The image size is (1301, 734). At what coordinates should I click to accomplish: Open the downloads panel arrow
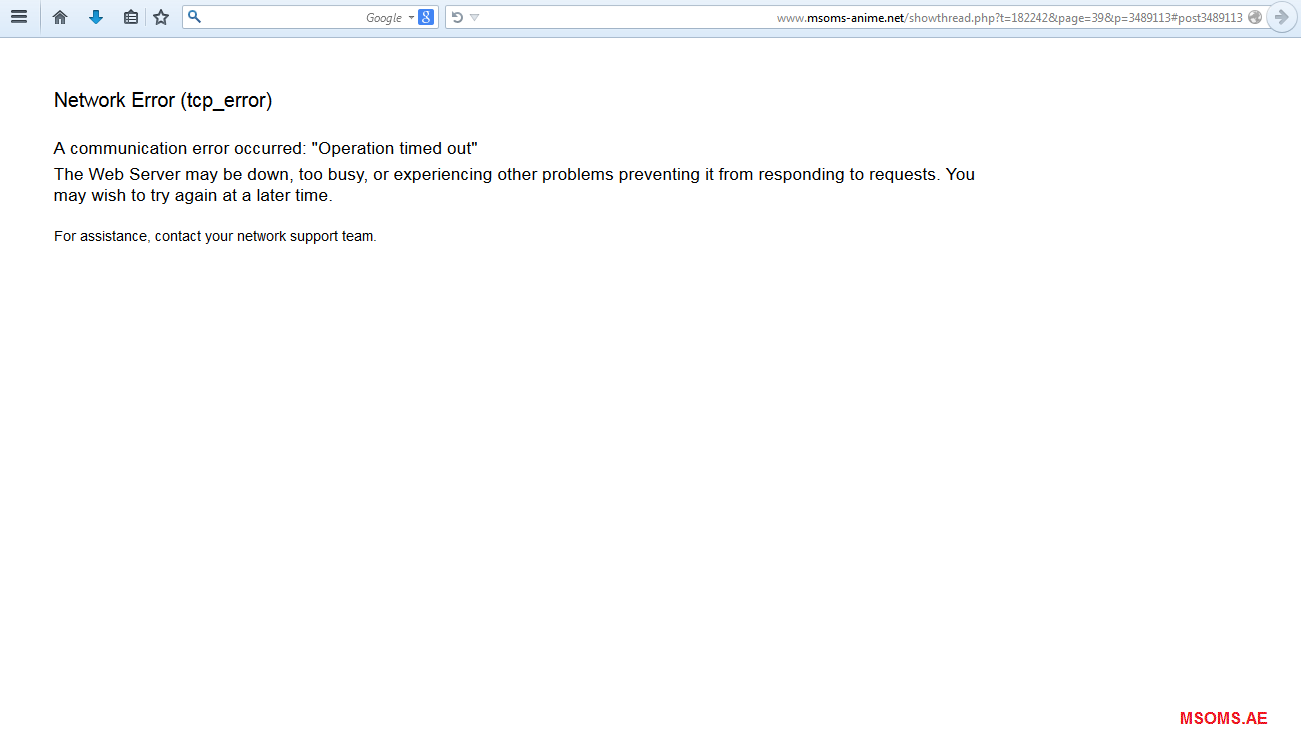pyautogui.click(x=96, y=17)
